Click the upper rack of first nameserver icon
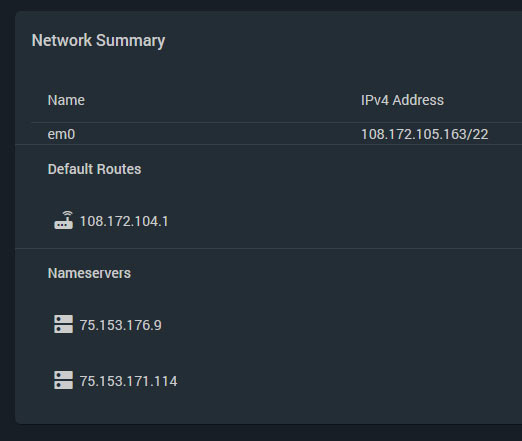Viewport: 522px width, 441px height. click(x=63, y=319)
